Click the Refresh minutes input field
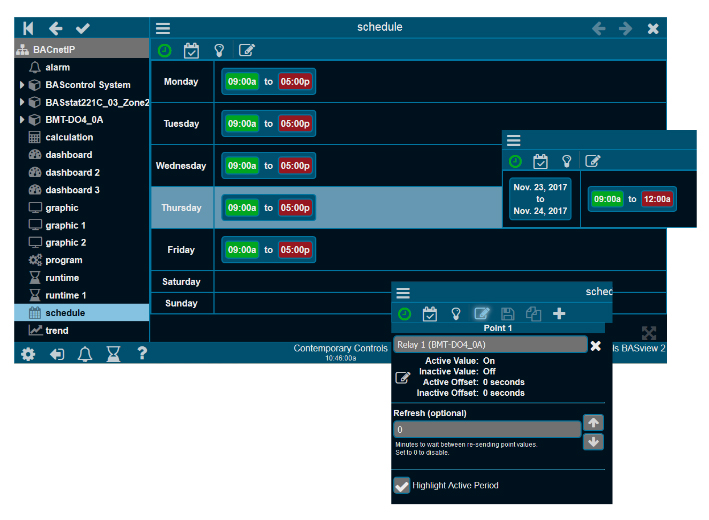This screenshot has width=709, height=520. [x=486, y=429]
